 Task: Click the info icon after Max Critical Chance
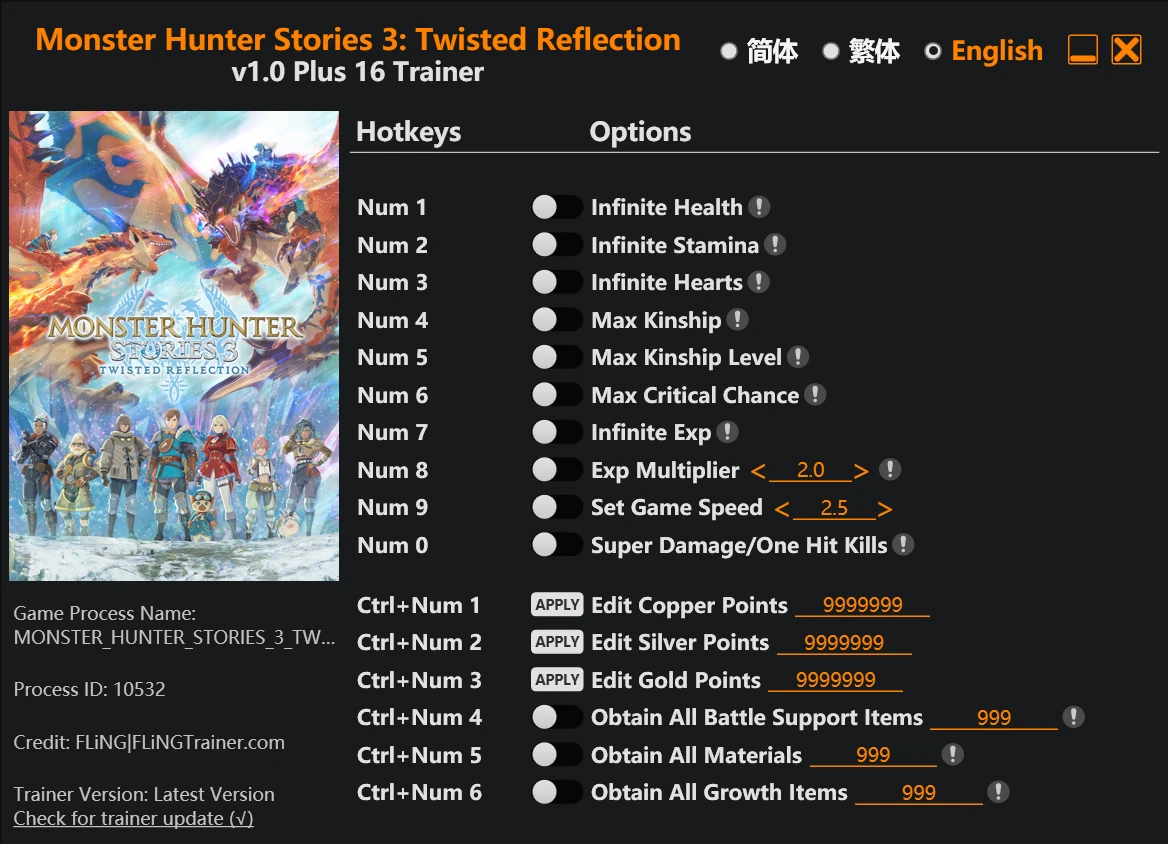coord(815,394)
